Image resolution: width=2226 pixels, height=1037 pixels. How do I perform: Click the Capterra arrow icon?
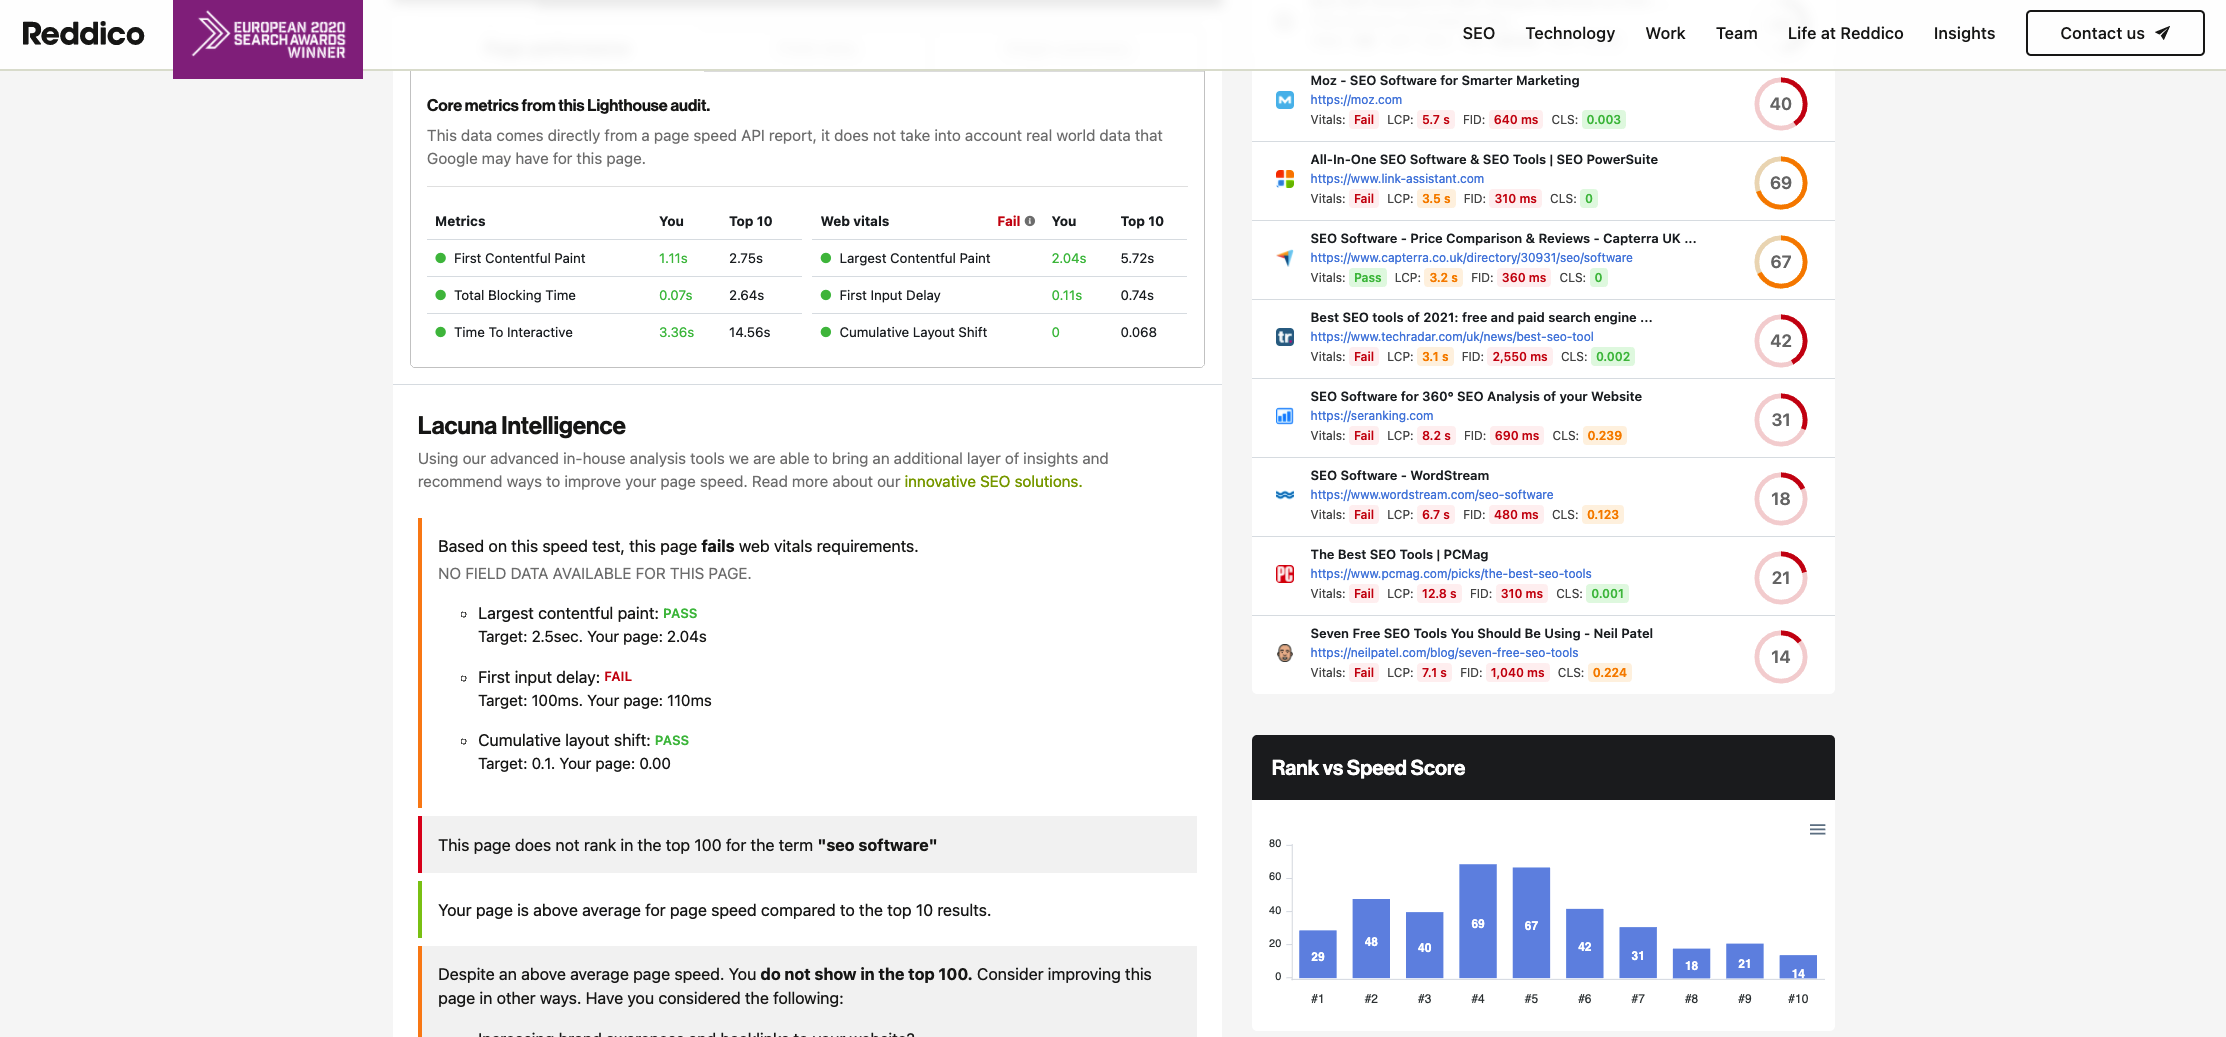point(1285,259)
